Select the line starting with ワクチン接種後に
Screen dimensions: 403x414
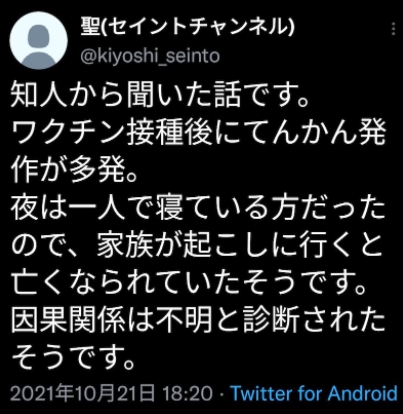[x=199, y=133]
